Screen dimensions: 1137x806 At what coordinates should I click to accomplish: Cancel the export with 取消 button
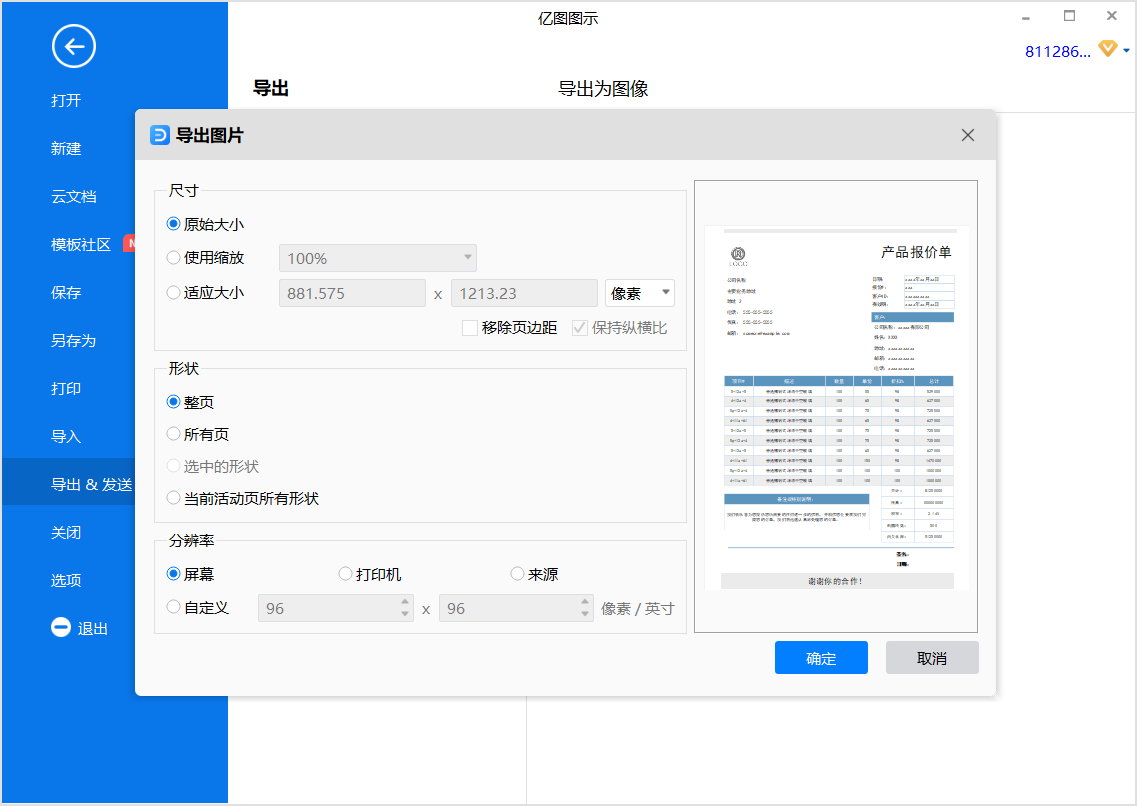[932, 657]
